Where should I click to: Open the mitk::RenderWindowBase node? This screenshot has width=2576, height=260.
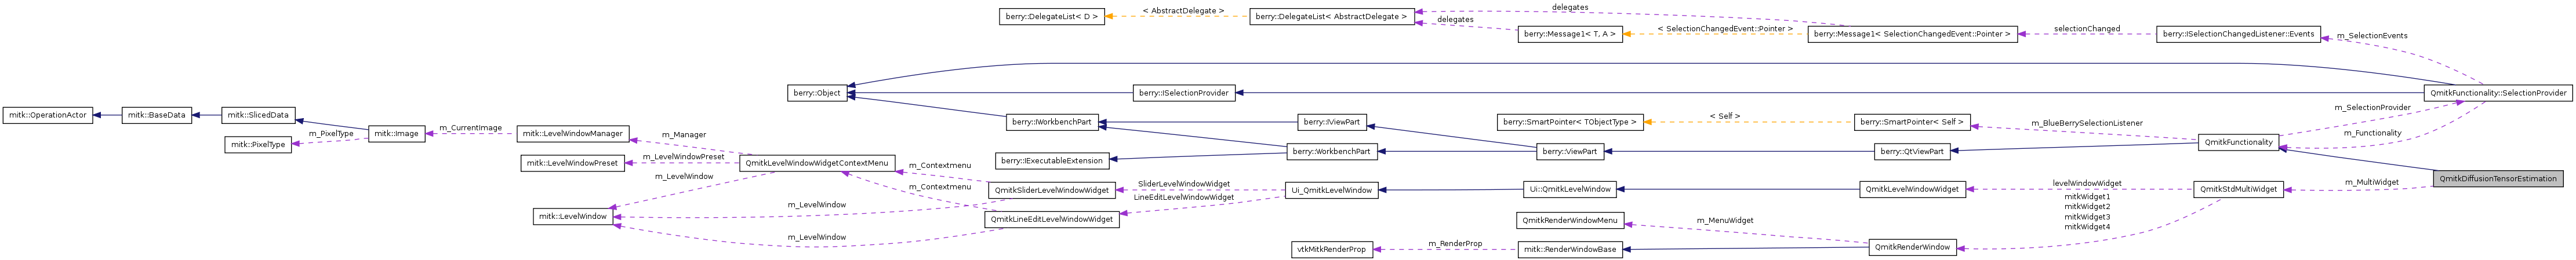click(1570, 249)
